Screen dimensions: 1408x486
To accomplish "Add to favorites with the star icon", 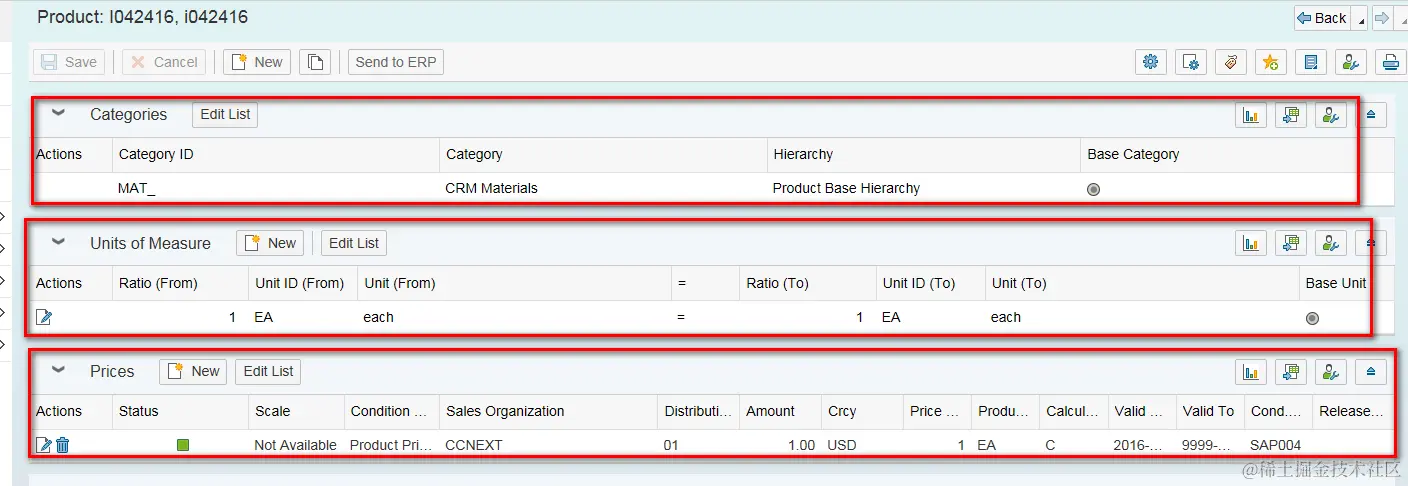I will [1270, 62].
